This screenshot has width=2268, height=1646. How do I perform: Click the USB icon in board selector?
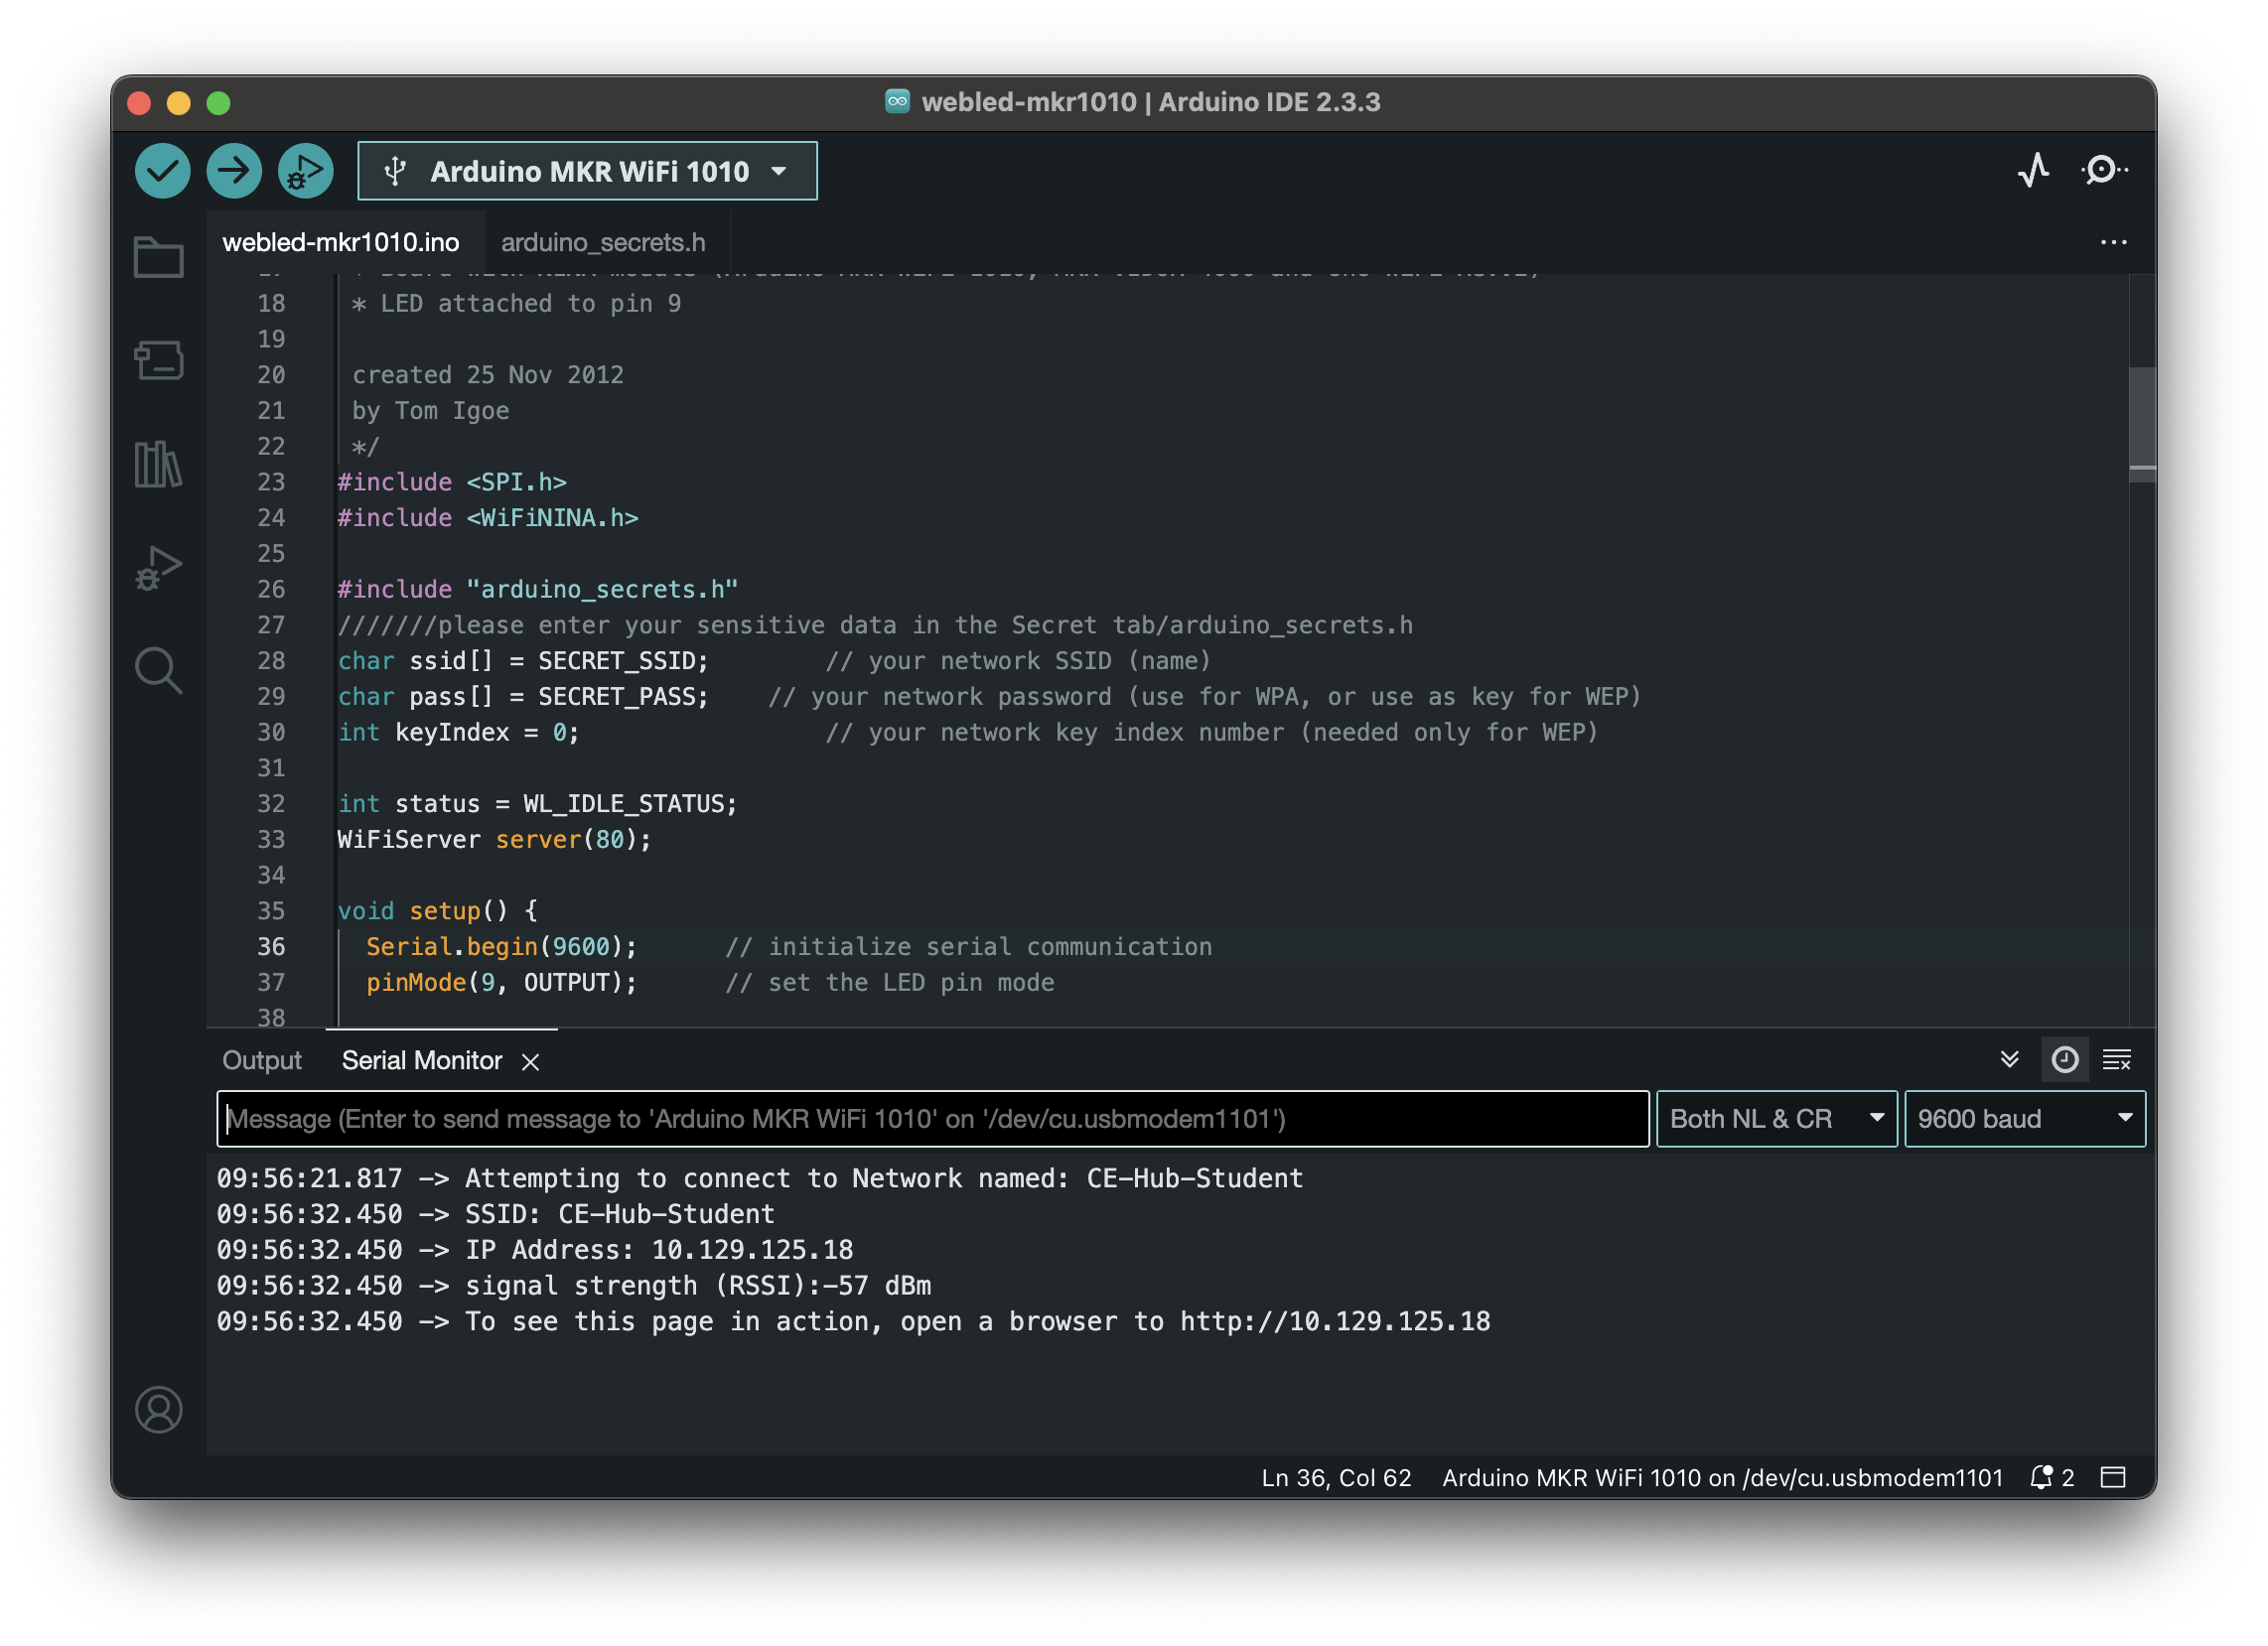396,172
